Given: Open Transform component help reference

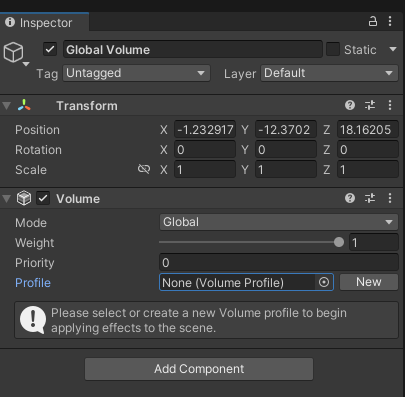Looking at the screenshot, I should coord(350,105).
